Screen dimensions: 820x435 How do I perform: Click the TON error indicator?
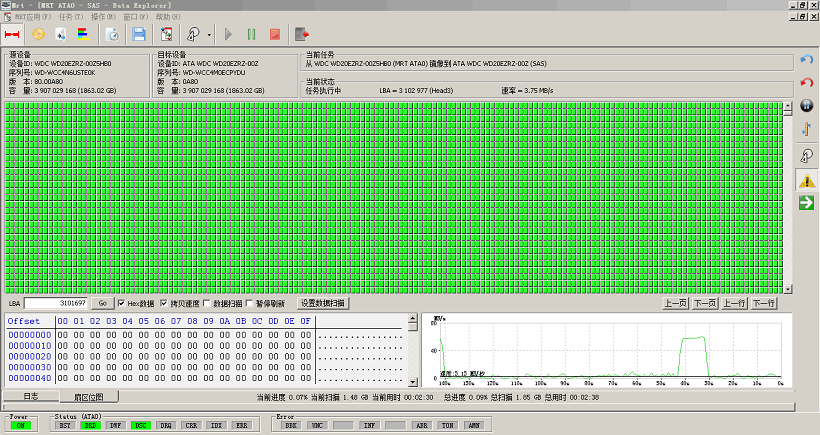pos(448,426)
